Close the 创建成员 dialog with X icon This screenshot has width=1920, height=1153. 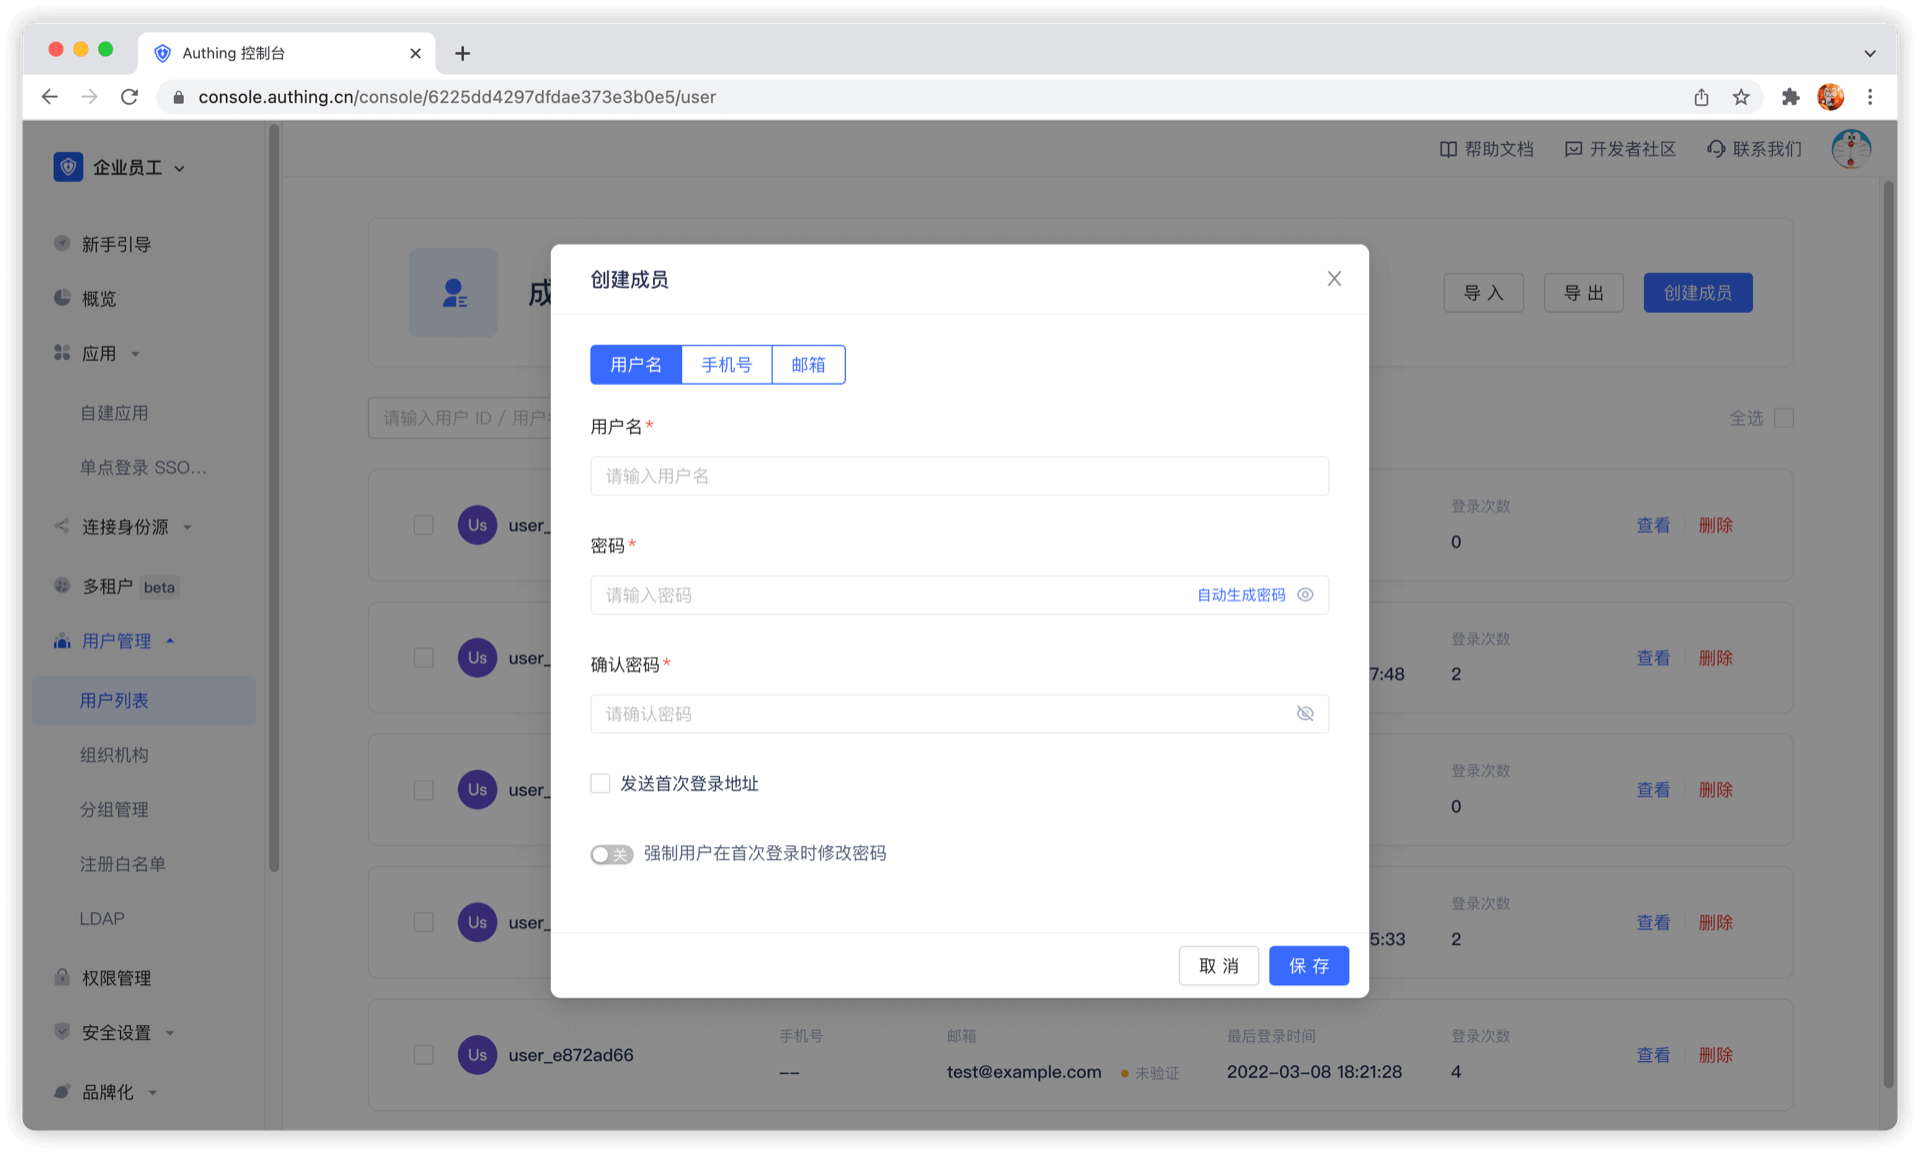point(1333,279)
